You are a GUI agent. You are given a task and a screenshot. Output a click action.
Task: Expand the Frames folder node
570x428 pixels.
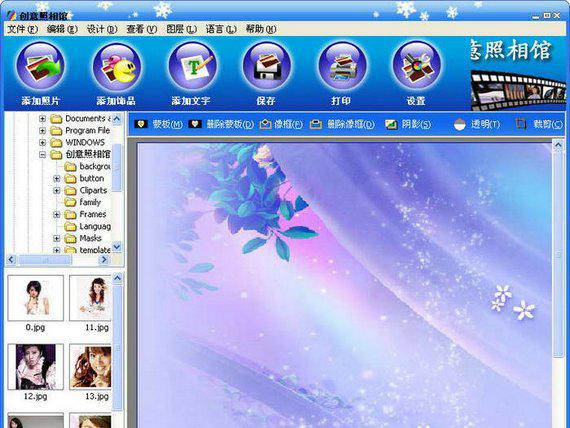coord(56,215)
